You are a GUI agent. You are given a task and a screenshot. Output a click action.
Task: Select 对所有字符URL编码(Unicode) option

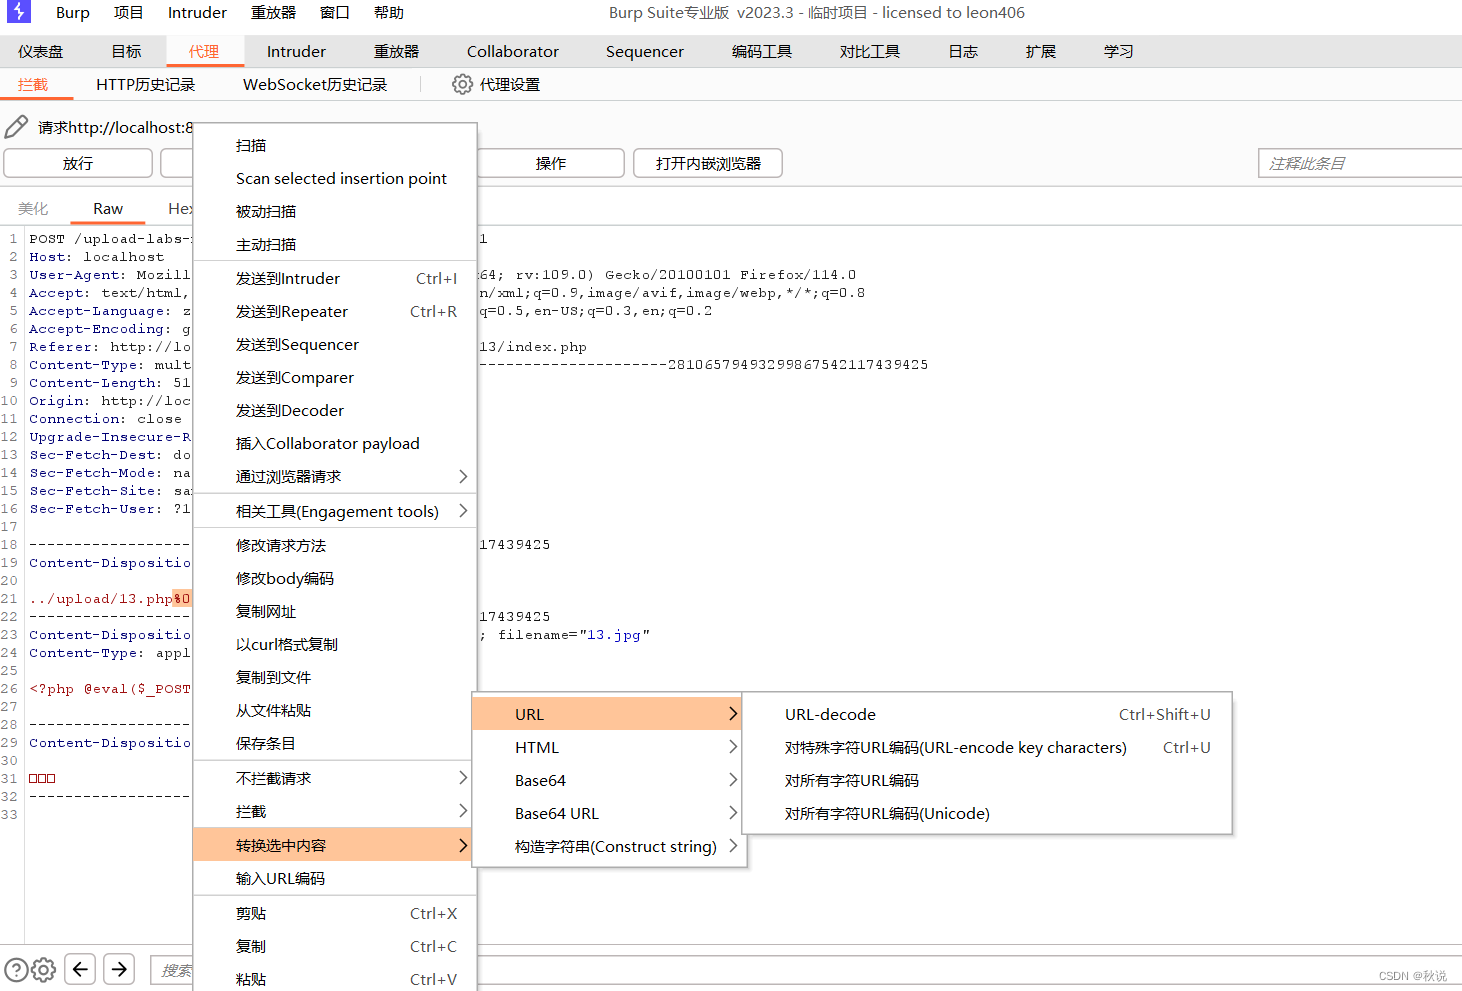coord(987,813)
